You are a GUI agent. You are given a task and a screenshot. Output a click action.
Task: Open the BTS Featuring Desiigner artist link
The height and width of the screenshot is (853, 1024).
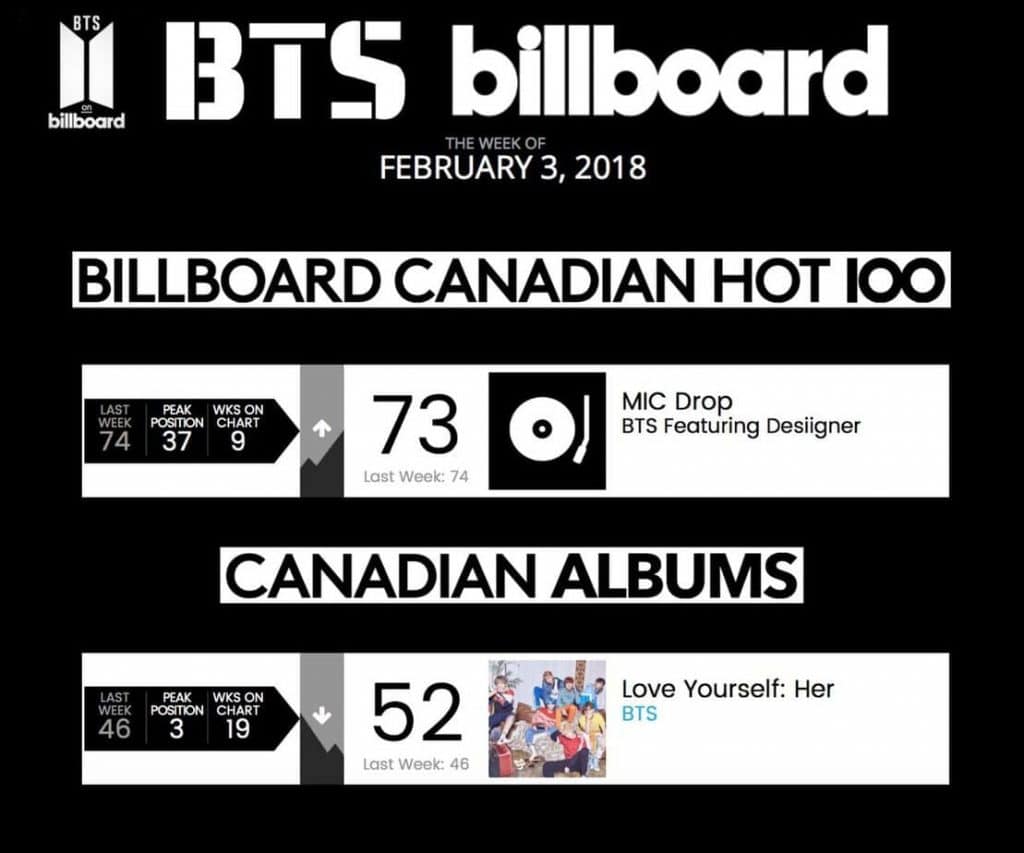point(741,427)
